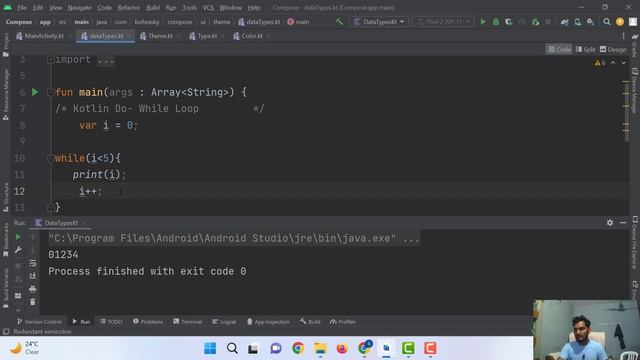Click java.exe command line in console
Screen dimensions: 640x360
click(233, 238)
